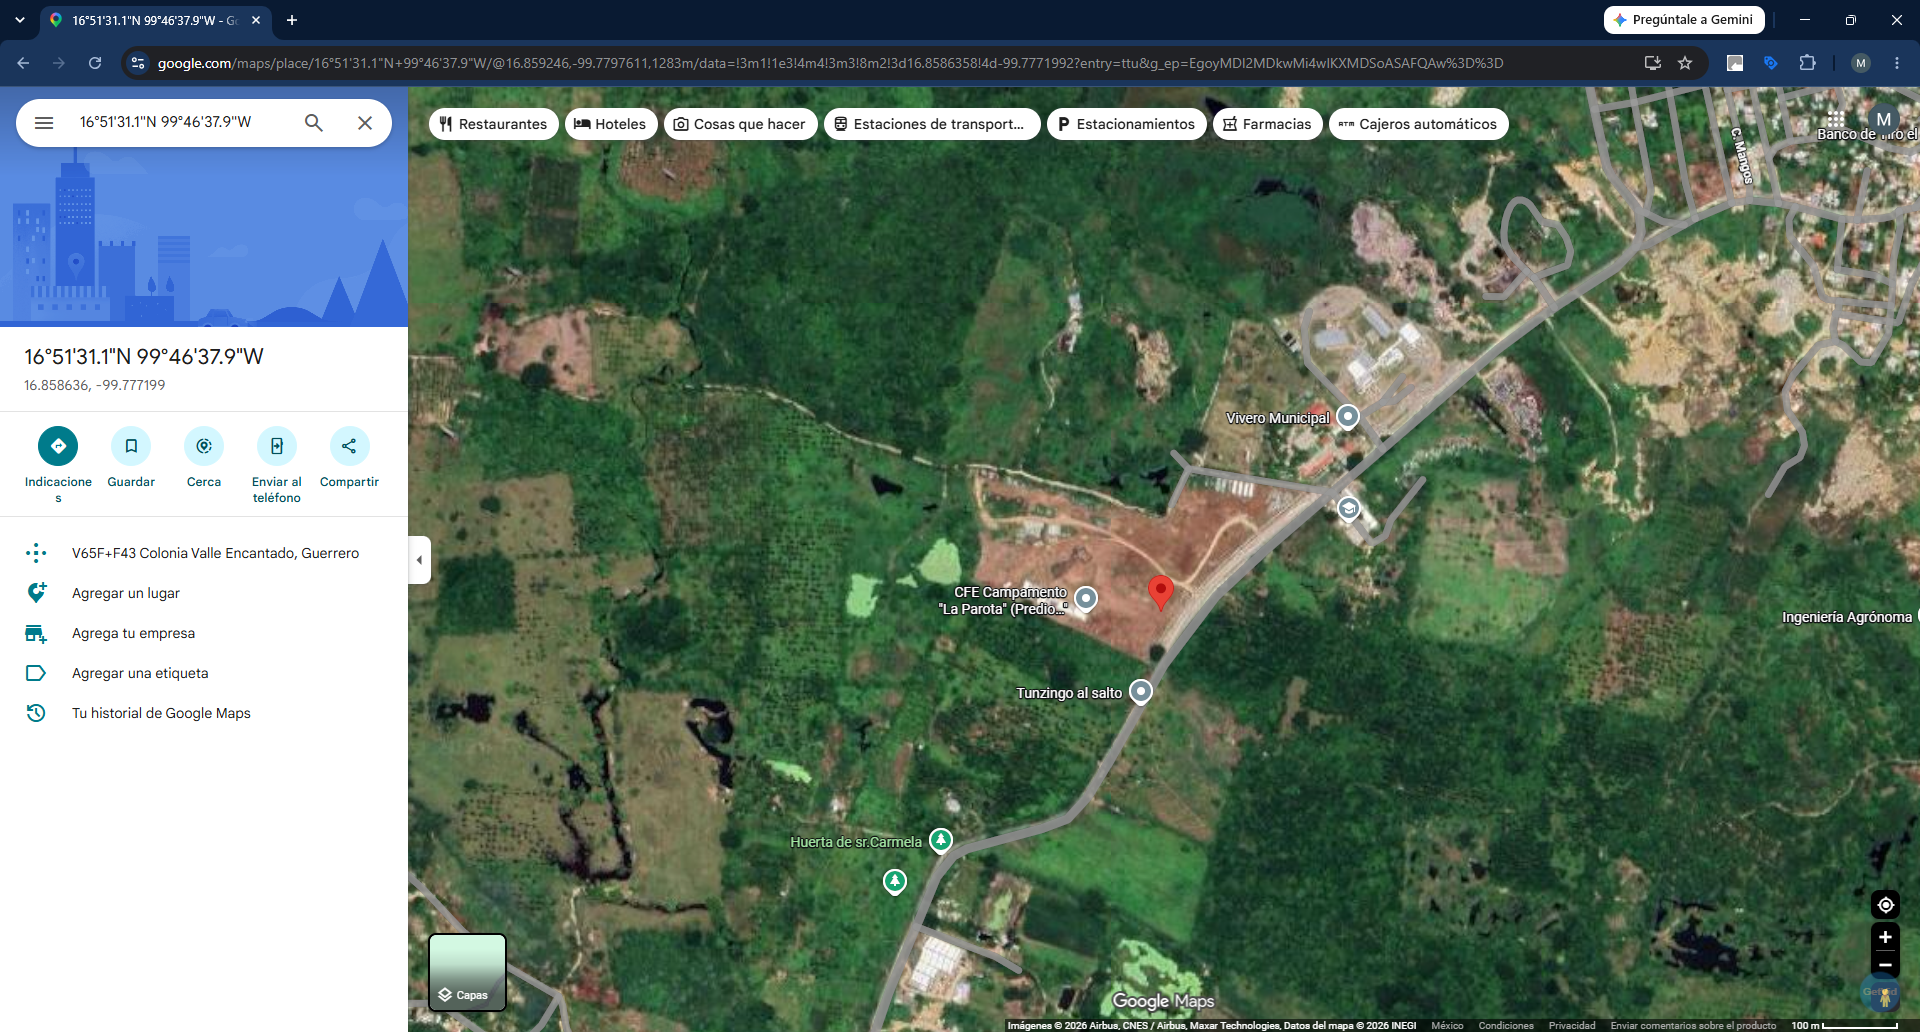This screenshot has height=1032, width=1920.
Task: Clear the search box with the X
Action: 365,123
